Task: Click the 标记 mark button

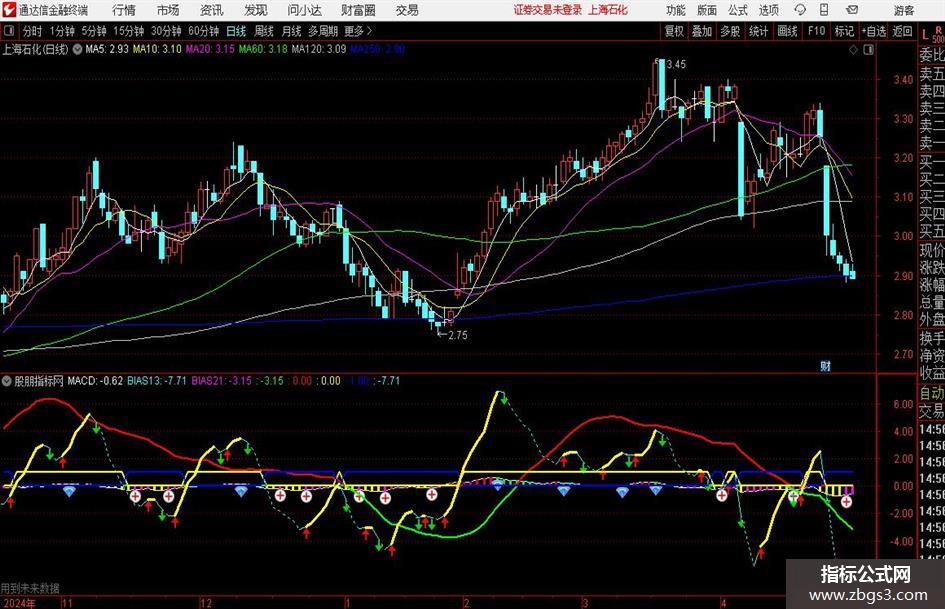Action: [844, 31]
